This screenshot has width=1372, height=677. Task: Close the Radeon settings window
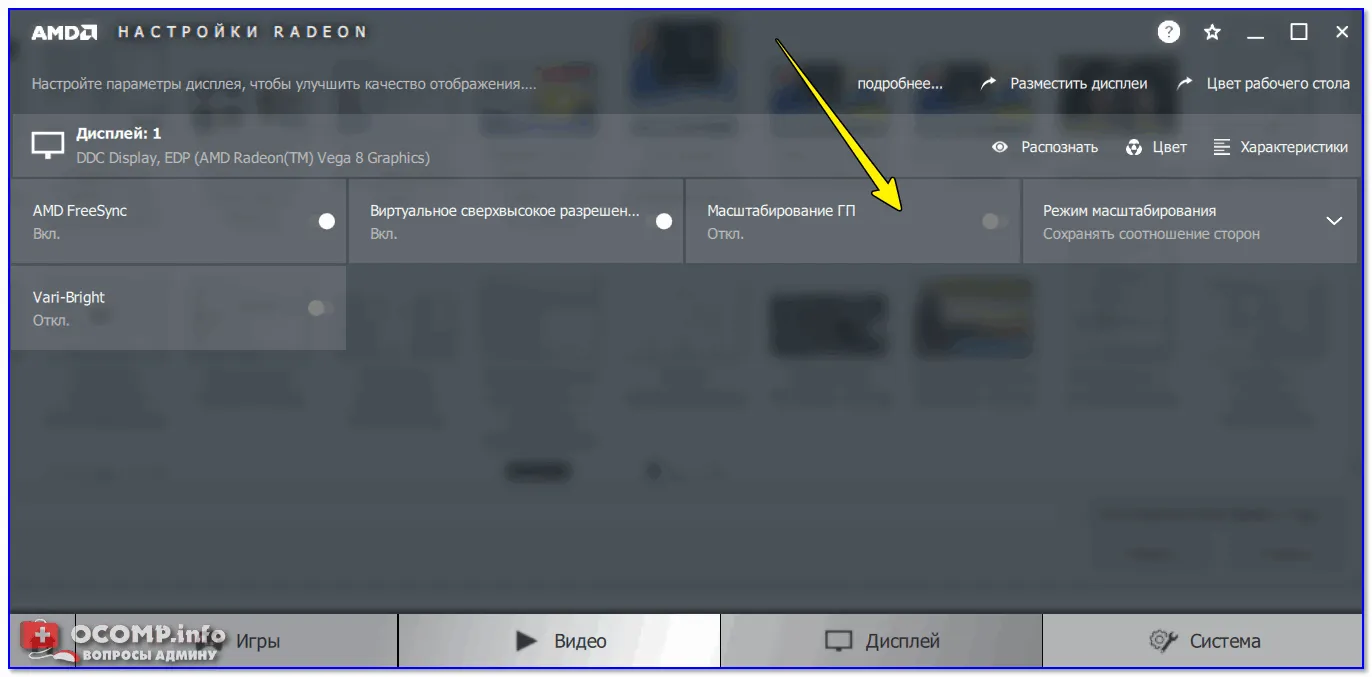click(1342, 32)
